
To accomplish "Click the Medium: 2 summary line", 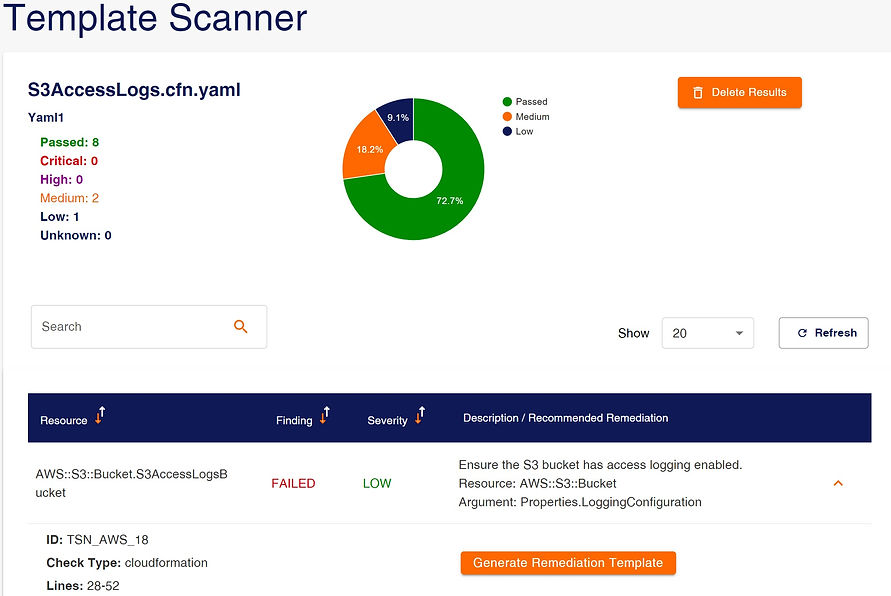I will click(69, 198).
